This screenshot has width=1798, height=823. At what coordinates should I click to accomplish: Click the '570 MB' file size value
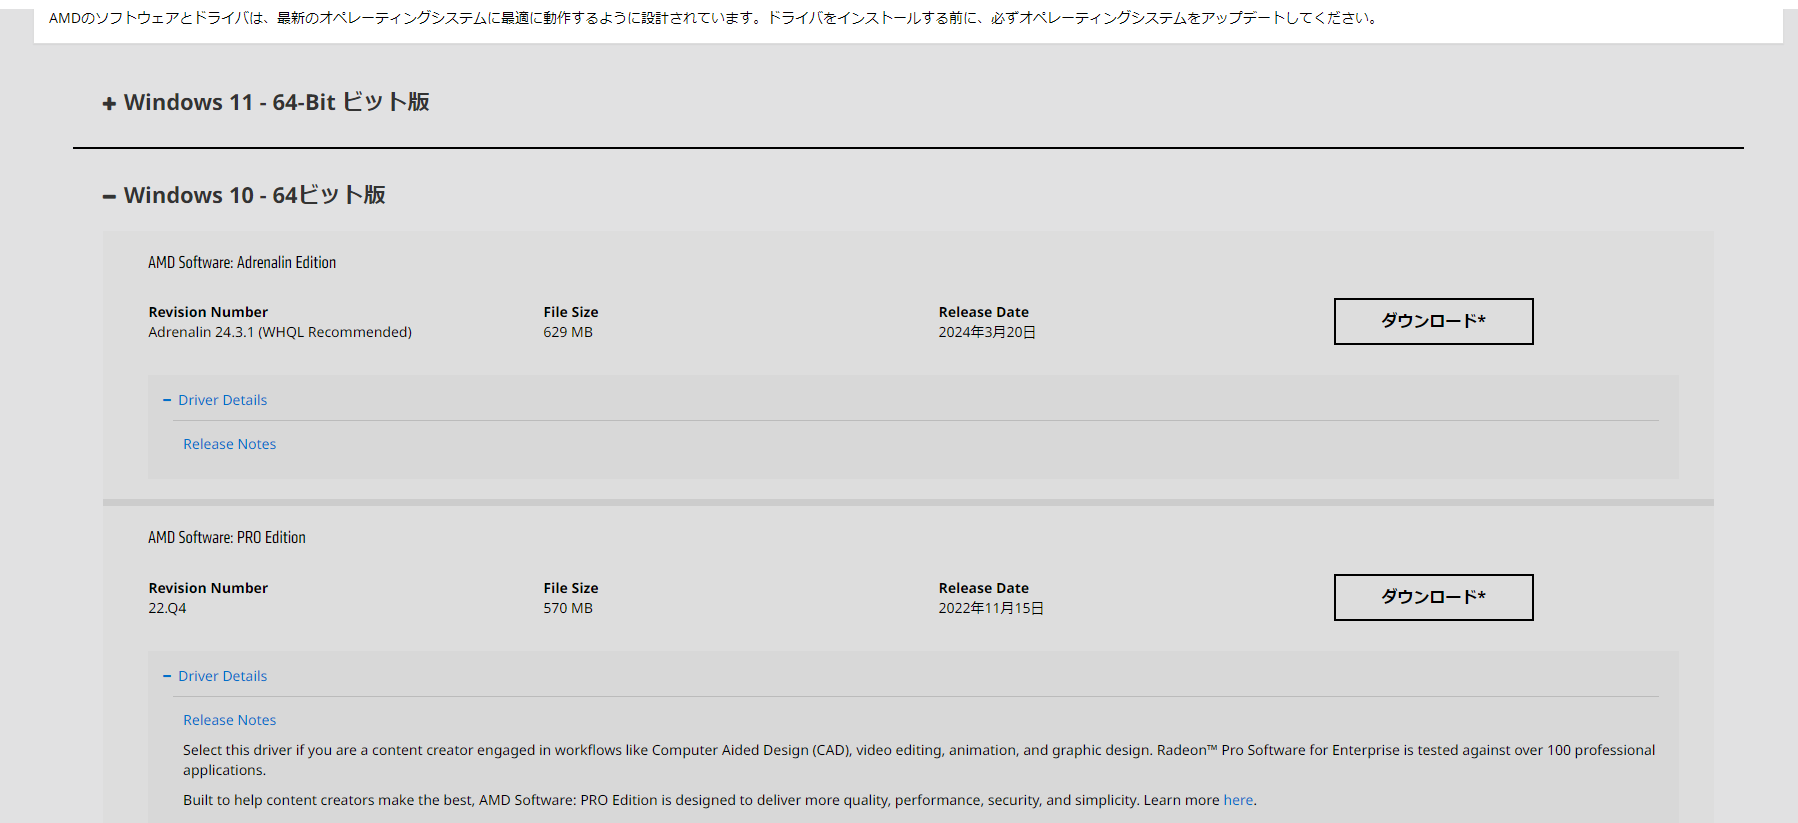tap(568, 608)
